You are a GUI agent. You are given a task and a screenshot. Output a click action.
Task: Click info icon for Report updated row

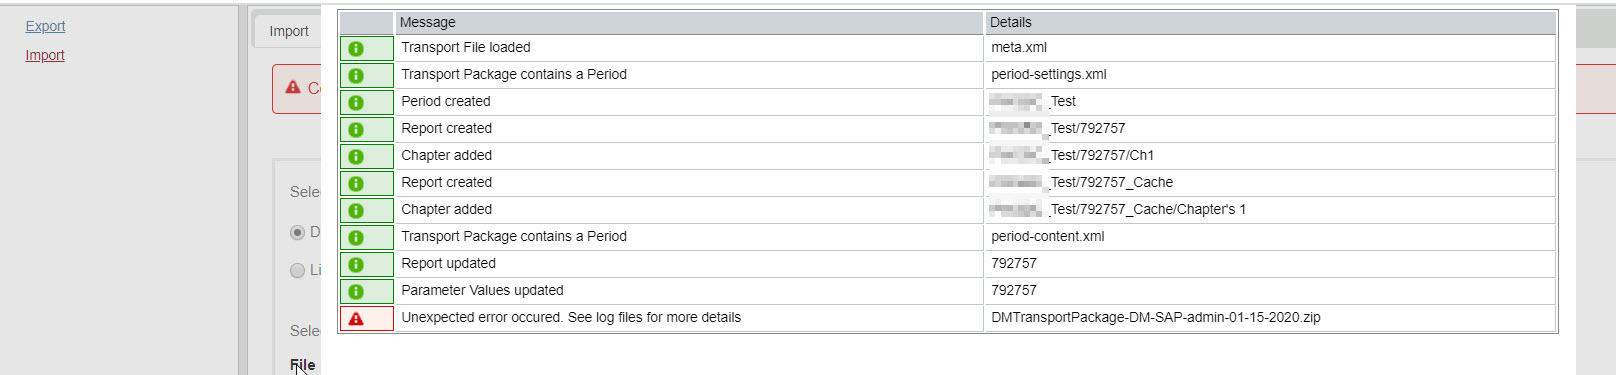[356, 264]
